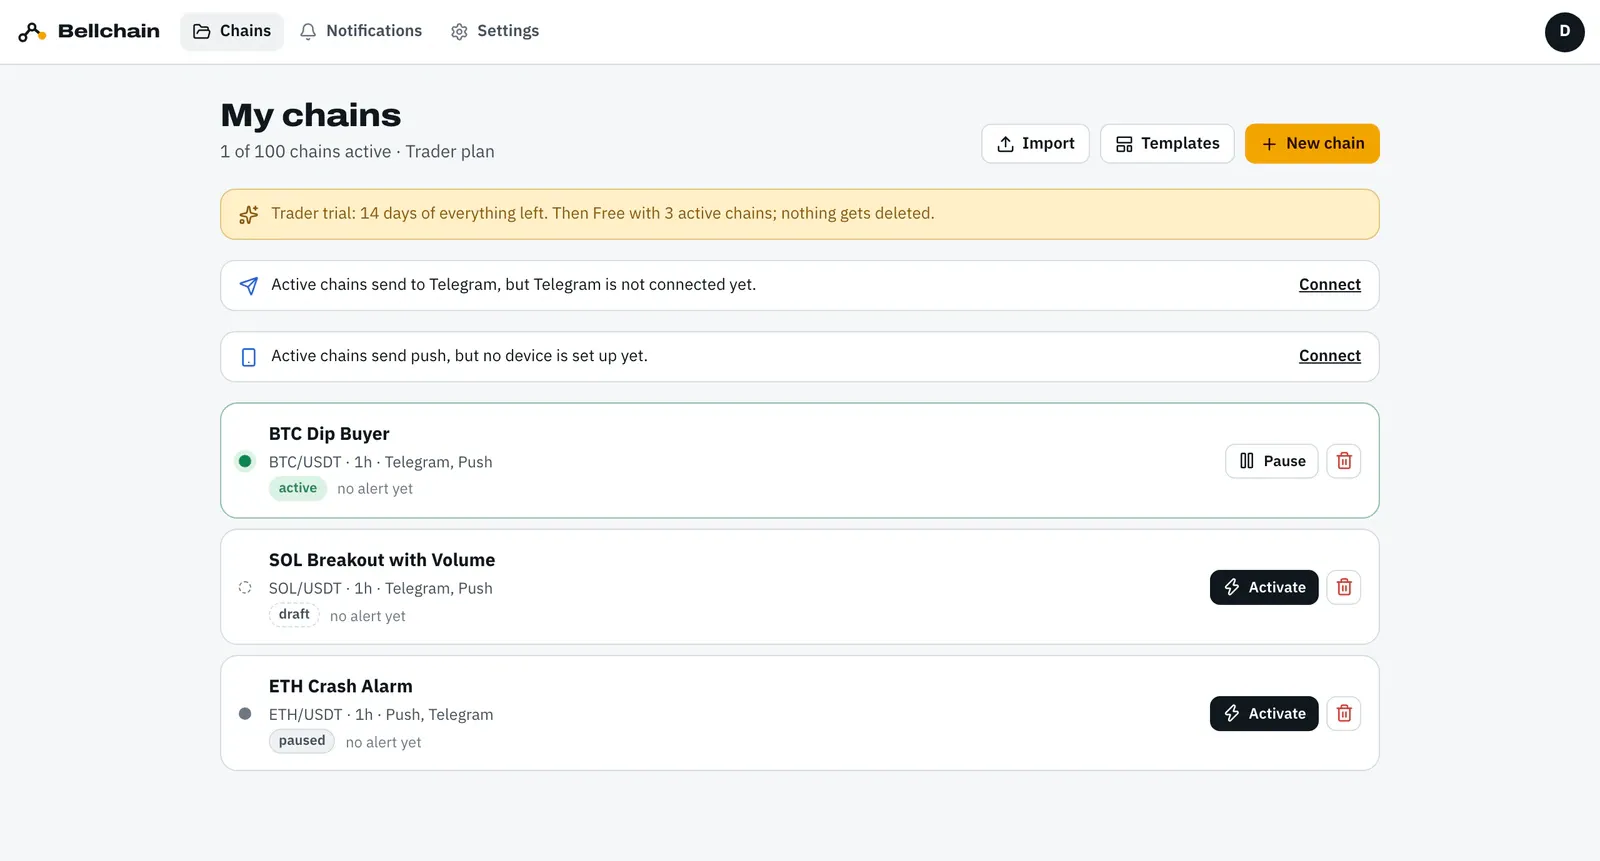The width and height of the screenshot is (1600, 861).
Task: Click the sparkle icon in trial banner
Action: point(249,214)
